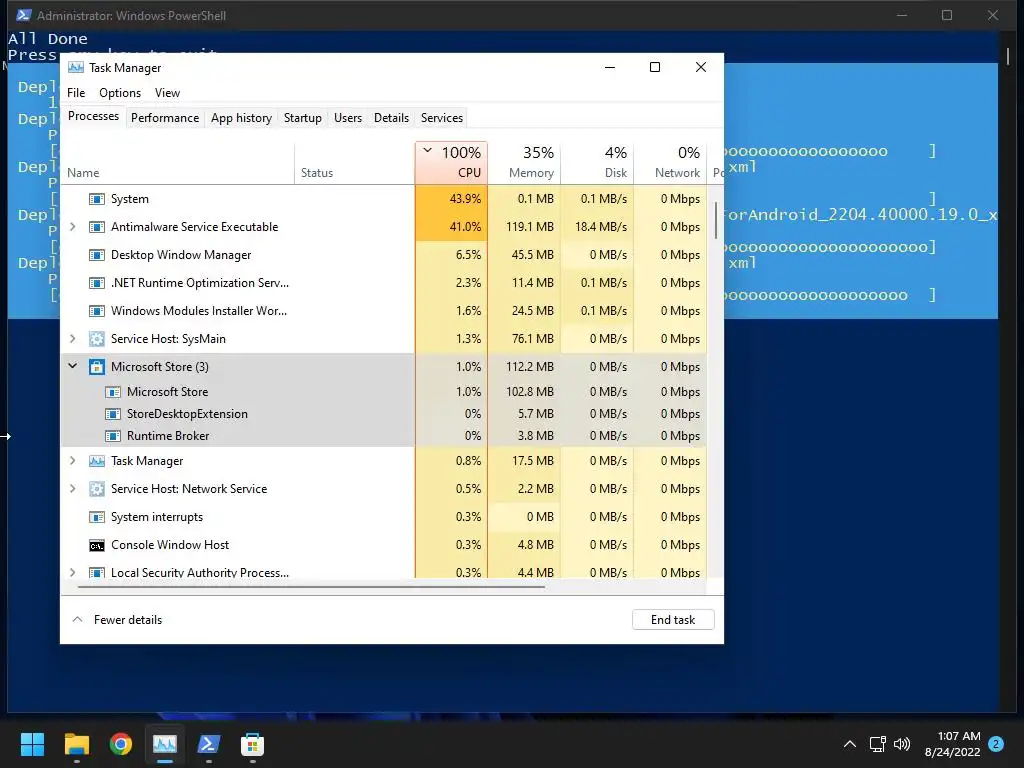This screenshot has width=1024, height=768.
Task: Open File Explorer from the taskbar
Action: (x=76, y=744)
